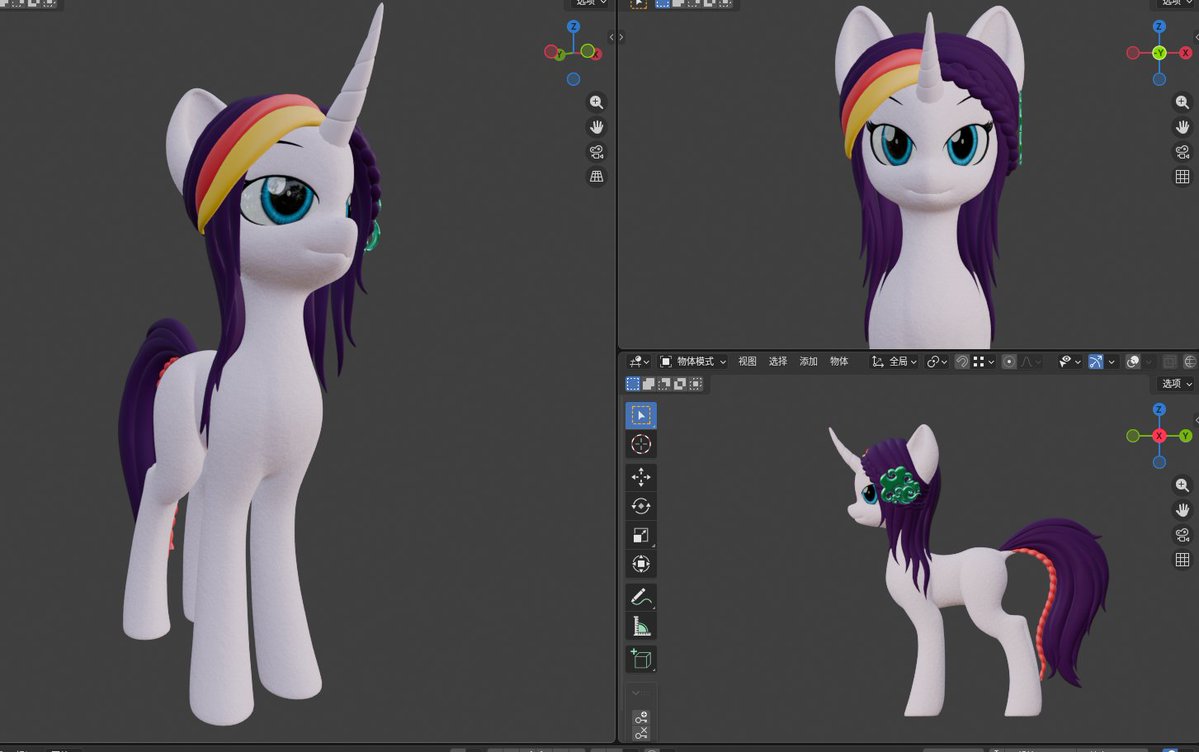Show the sidebar arrow of the perspective viewport

(x=611, y=37)
